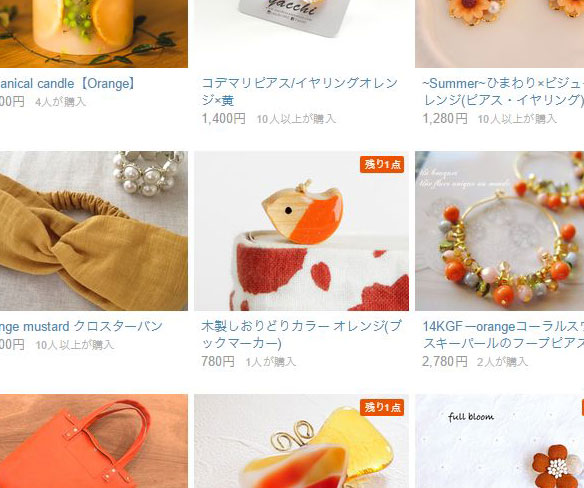Click the botanical candle【Orange】title link
Image resolution: width=584 pixels, height=488 pixels.
pos(68,83)
